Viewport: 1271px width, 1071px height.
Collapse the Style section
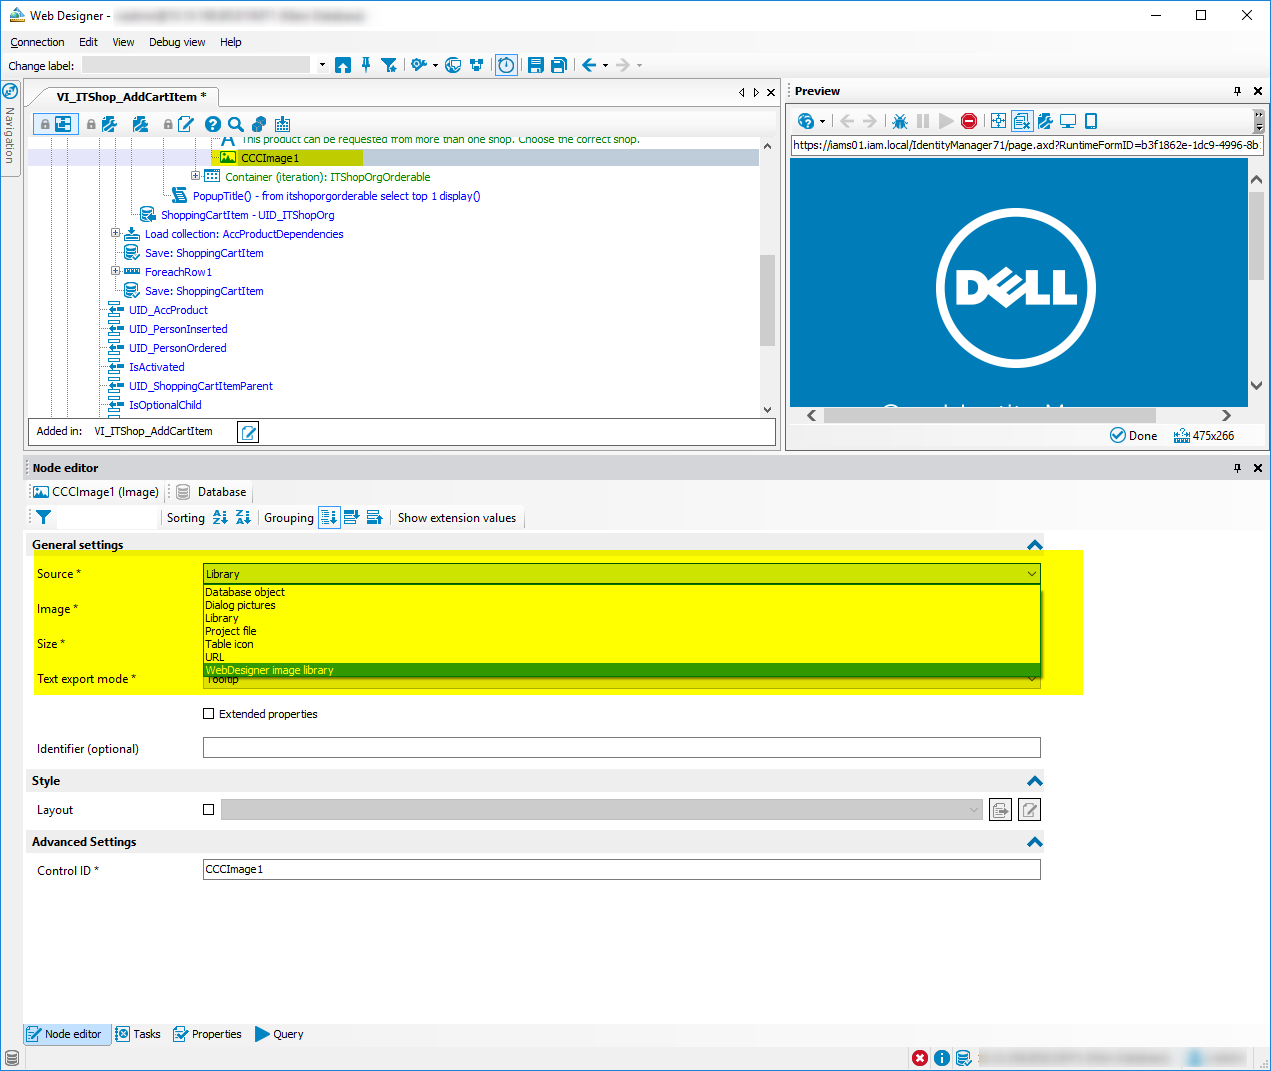[x=1035, y=781]
